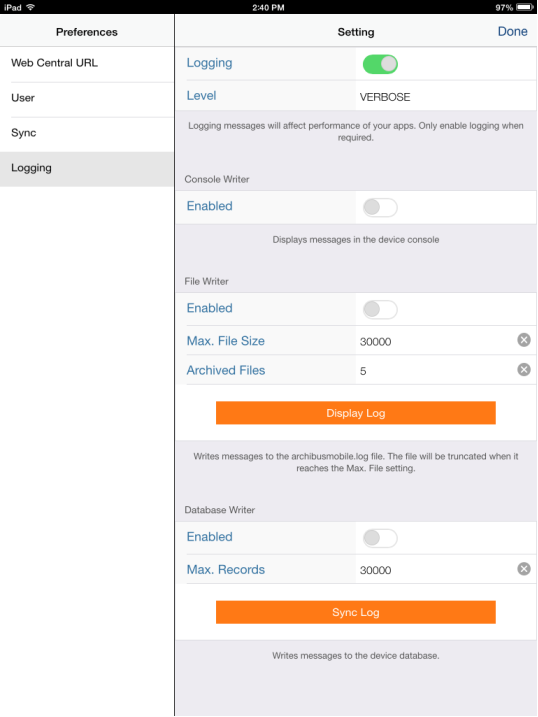Edit the Max. File Size value
This screenshot has height=717, width=538.
(436, 341)
